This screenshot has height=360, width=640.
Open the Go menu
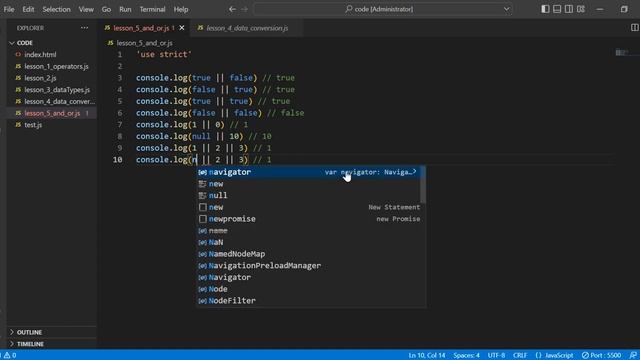coord(106,9)
